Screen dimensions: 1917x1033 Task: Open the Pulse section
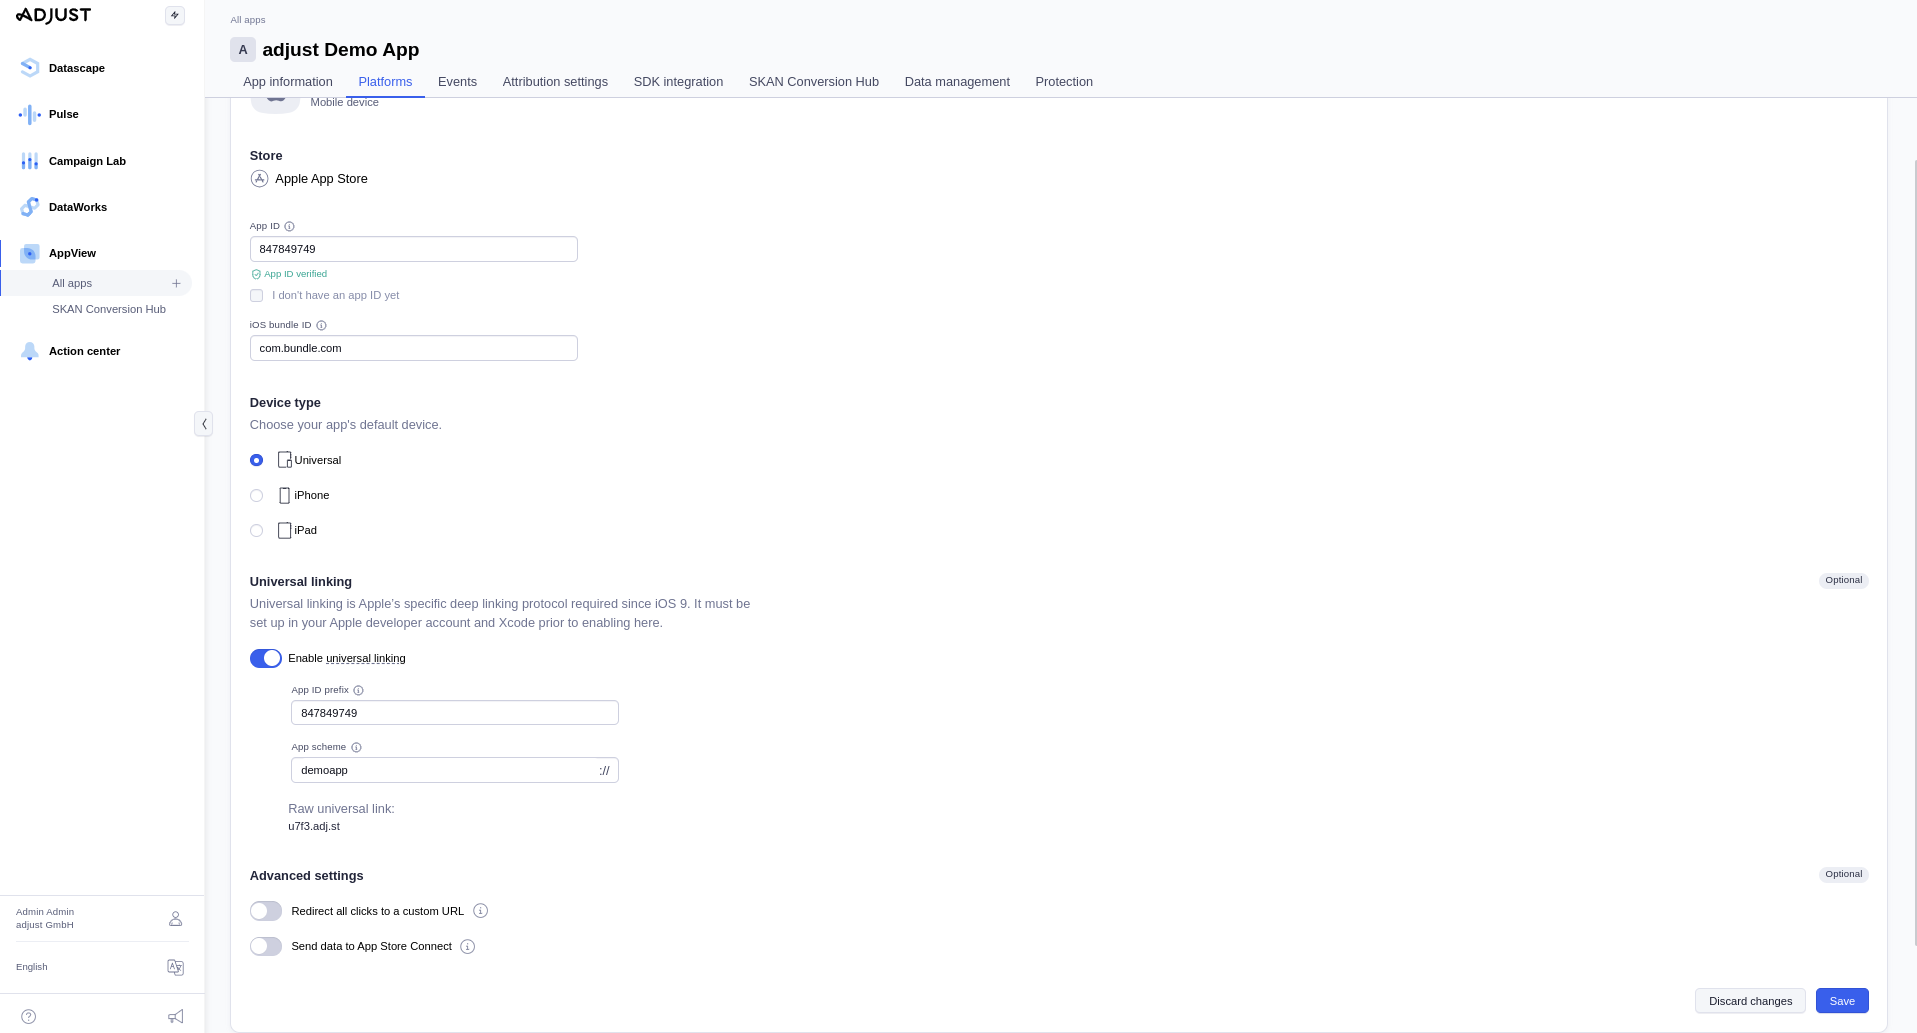(x=64, y=114)
